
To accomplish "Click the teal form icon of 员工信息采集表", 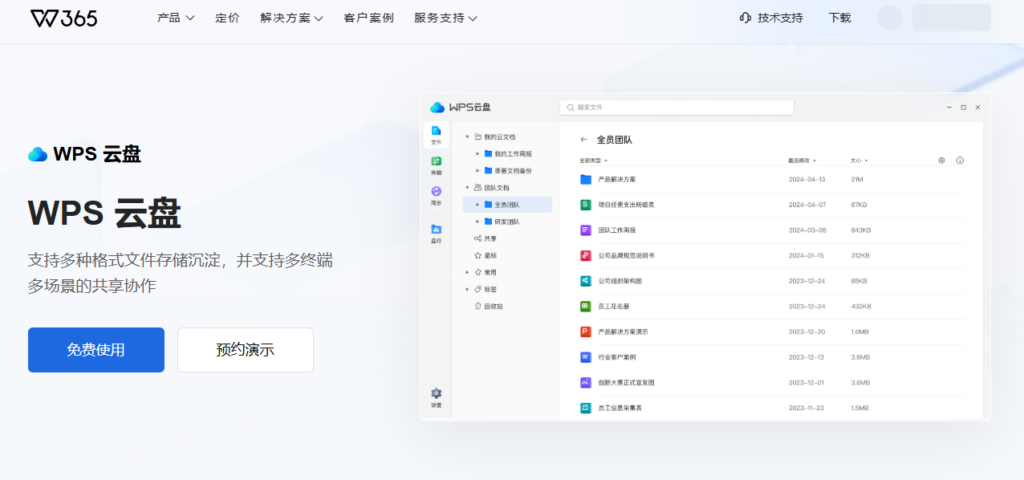I will [x=586, y=408].
